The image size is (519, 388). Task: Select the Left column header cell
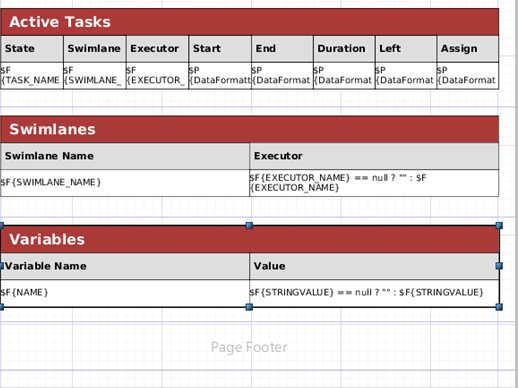(406, 49)
